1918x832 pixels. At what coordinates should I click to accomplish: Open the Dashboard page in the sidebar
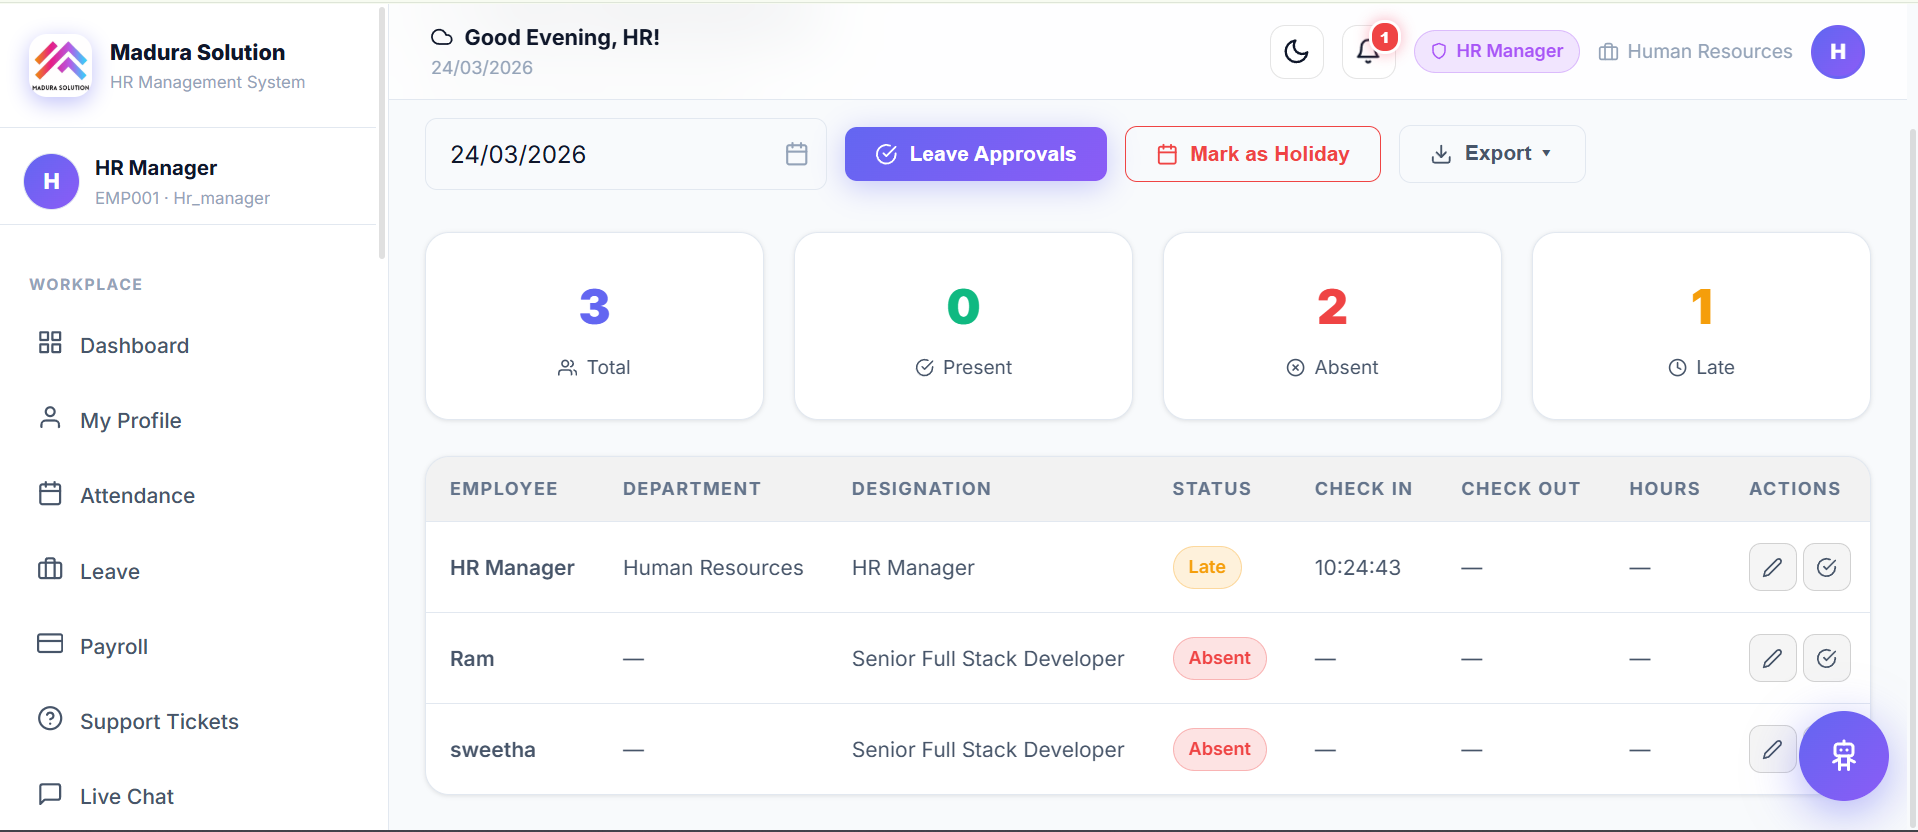(134, 346)
